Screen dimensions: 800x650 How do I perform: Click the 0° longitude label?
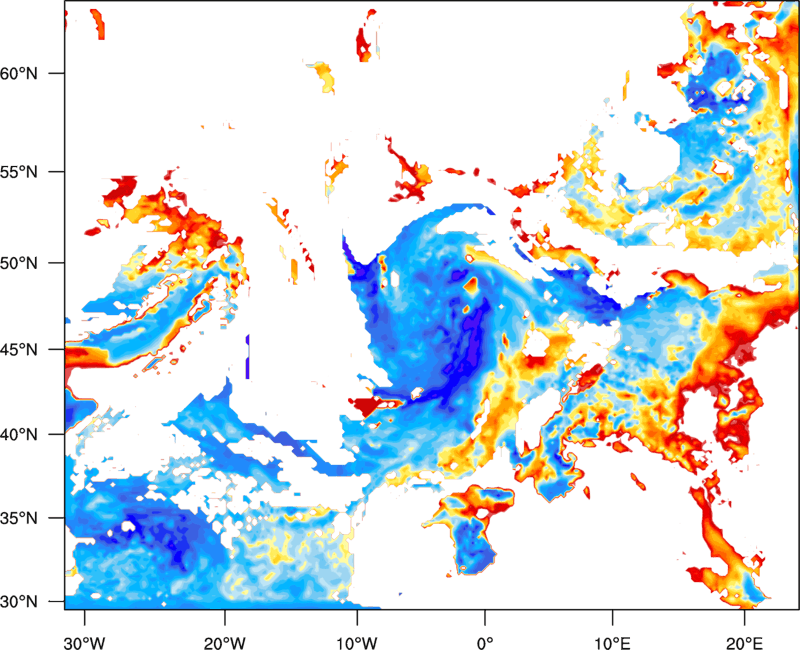coord(485,643)
